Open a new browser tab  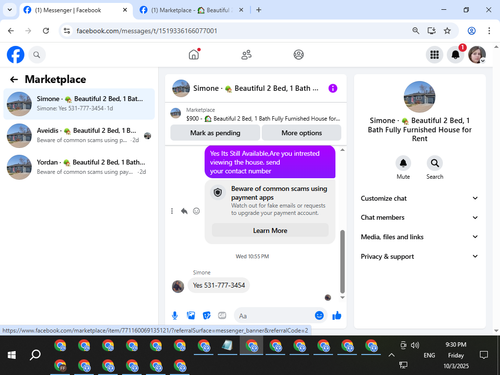pos(259,10)
